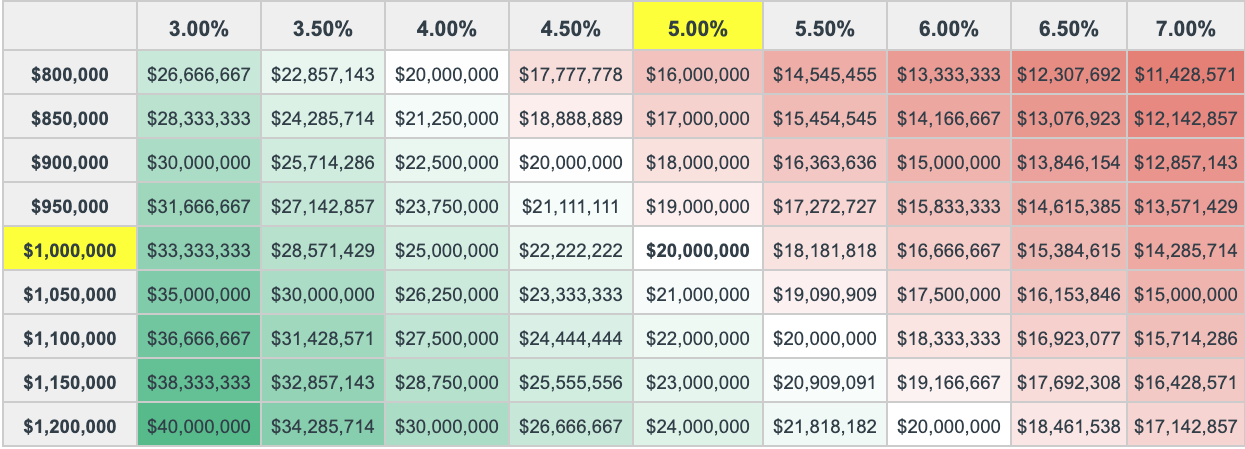
Task: Select the $22,222,222 cell
Action: [571, 250]
